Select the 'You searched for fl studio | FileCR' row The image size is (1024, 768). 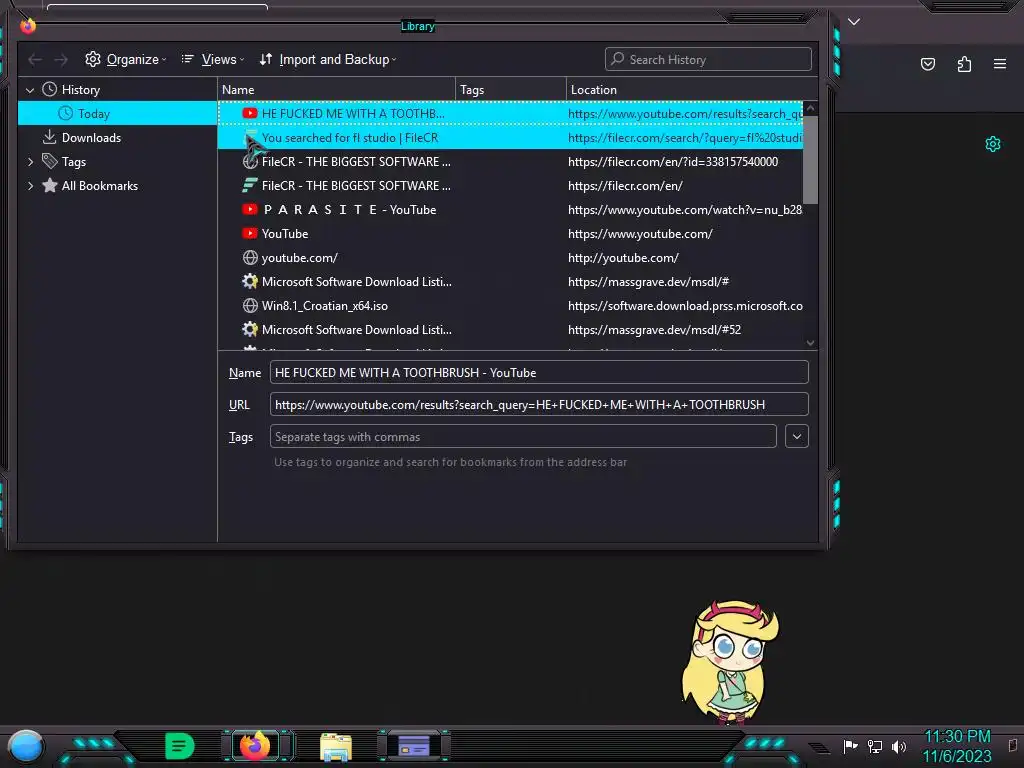pos(510,138)
